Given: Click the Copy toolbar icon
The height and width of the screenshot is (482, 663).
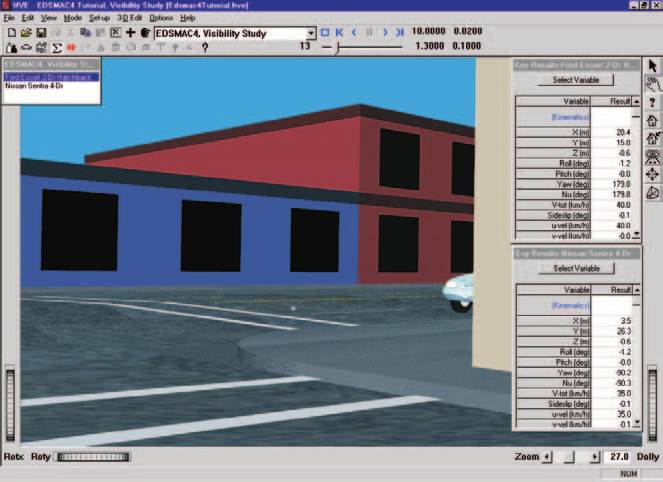Looking at the screenshot, I should pos(85,33).
